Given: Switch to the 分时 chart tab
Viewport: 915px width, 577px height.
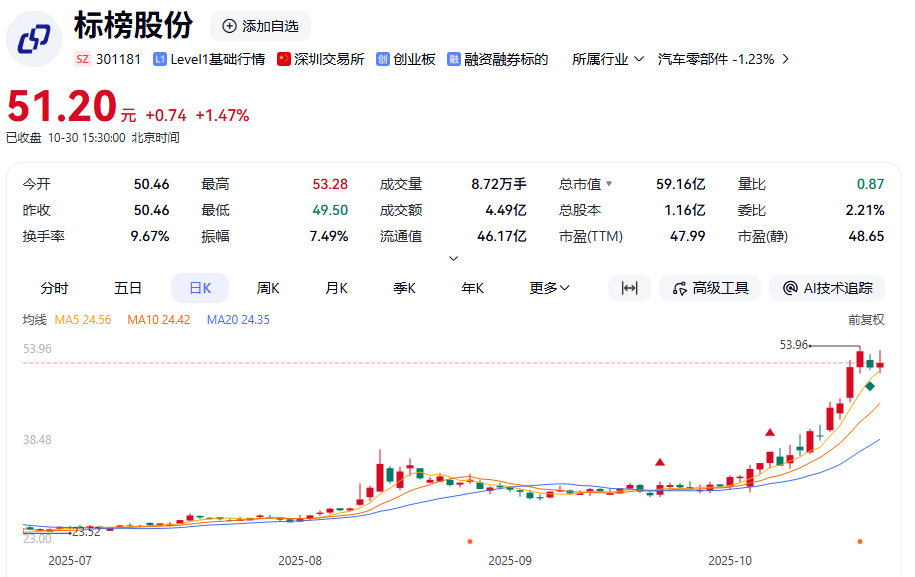Looking at the screenshot, I should 54,288.
